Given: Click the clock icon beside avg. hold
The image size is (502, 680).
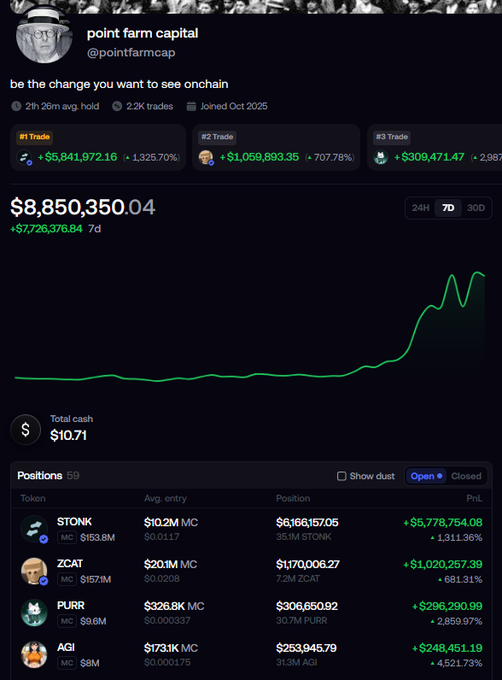Looking at the screenshot, I should tap(16, 106).
